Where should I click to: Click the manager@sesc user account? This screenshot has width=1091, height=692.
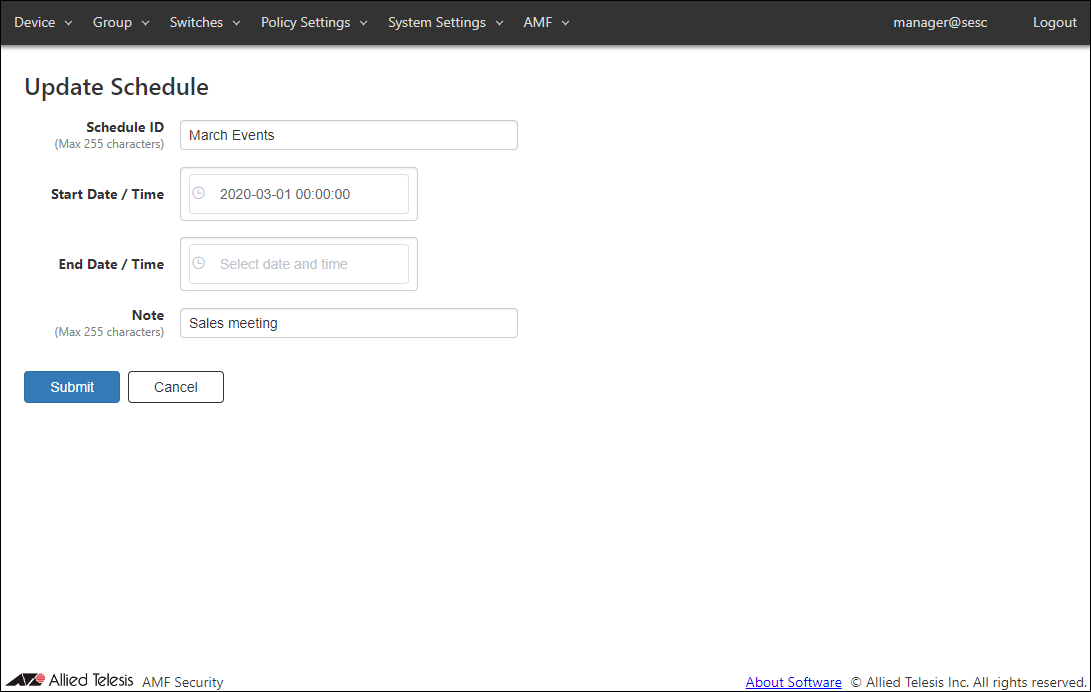coord(940,23)
